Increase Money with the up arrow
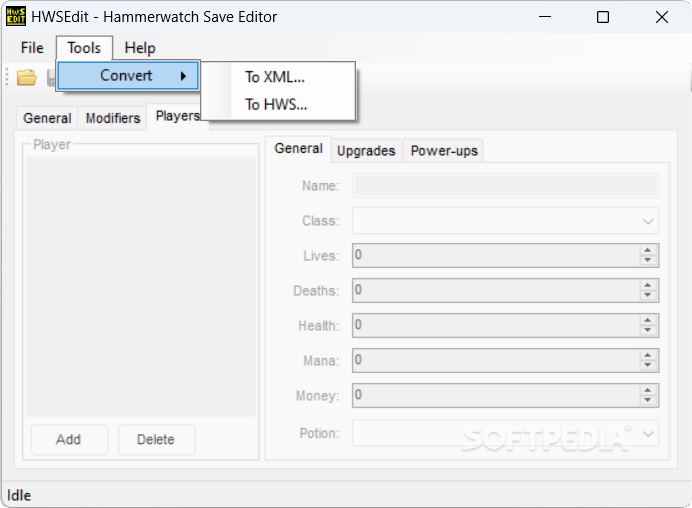Screen dimensions: 692x508 pos(647,390)
